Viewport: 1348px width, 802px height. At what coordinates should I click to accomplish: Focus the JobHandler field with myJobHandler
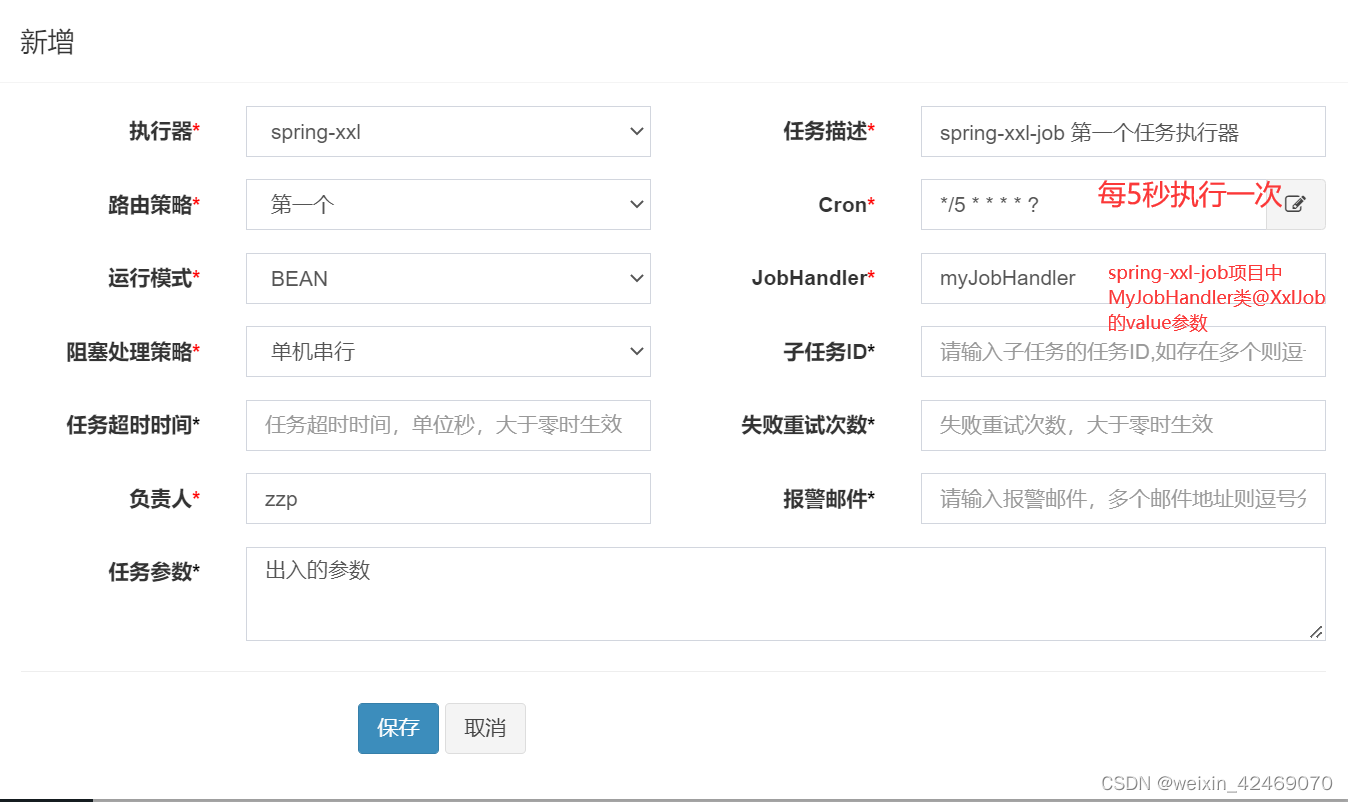point(1123,278)
